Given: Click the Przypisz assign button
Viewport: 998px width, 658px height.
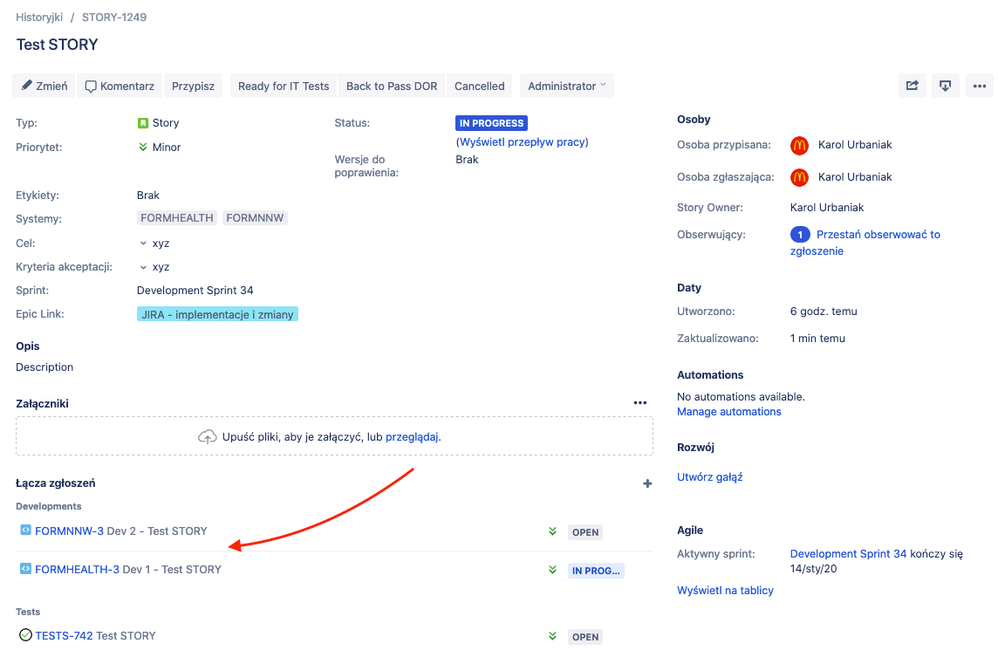Looking at the screenshot, I should 193,86.
